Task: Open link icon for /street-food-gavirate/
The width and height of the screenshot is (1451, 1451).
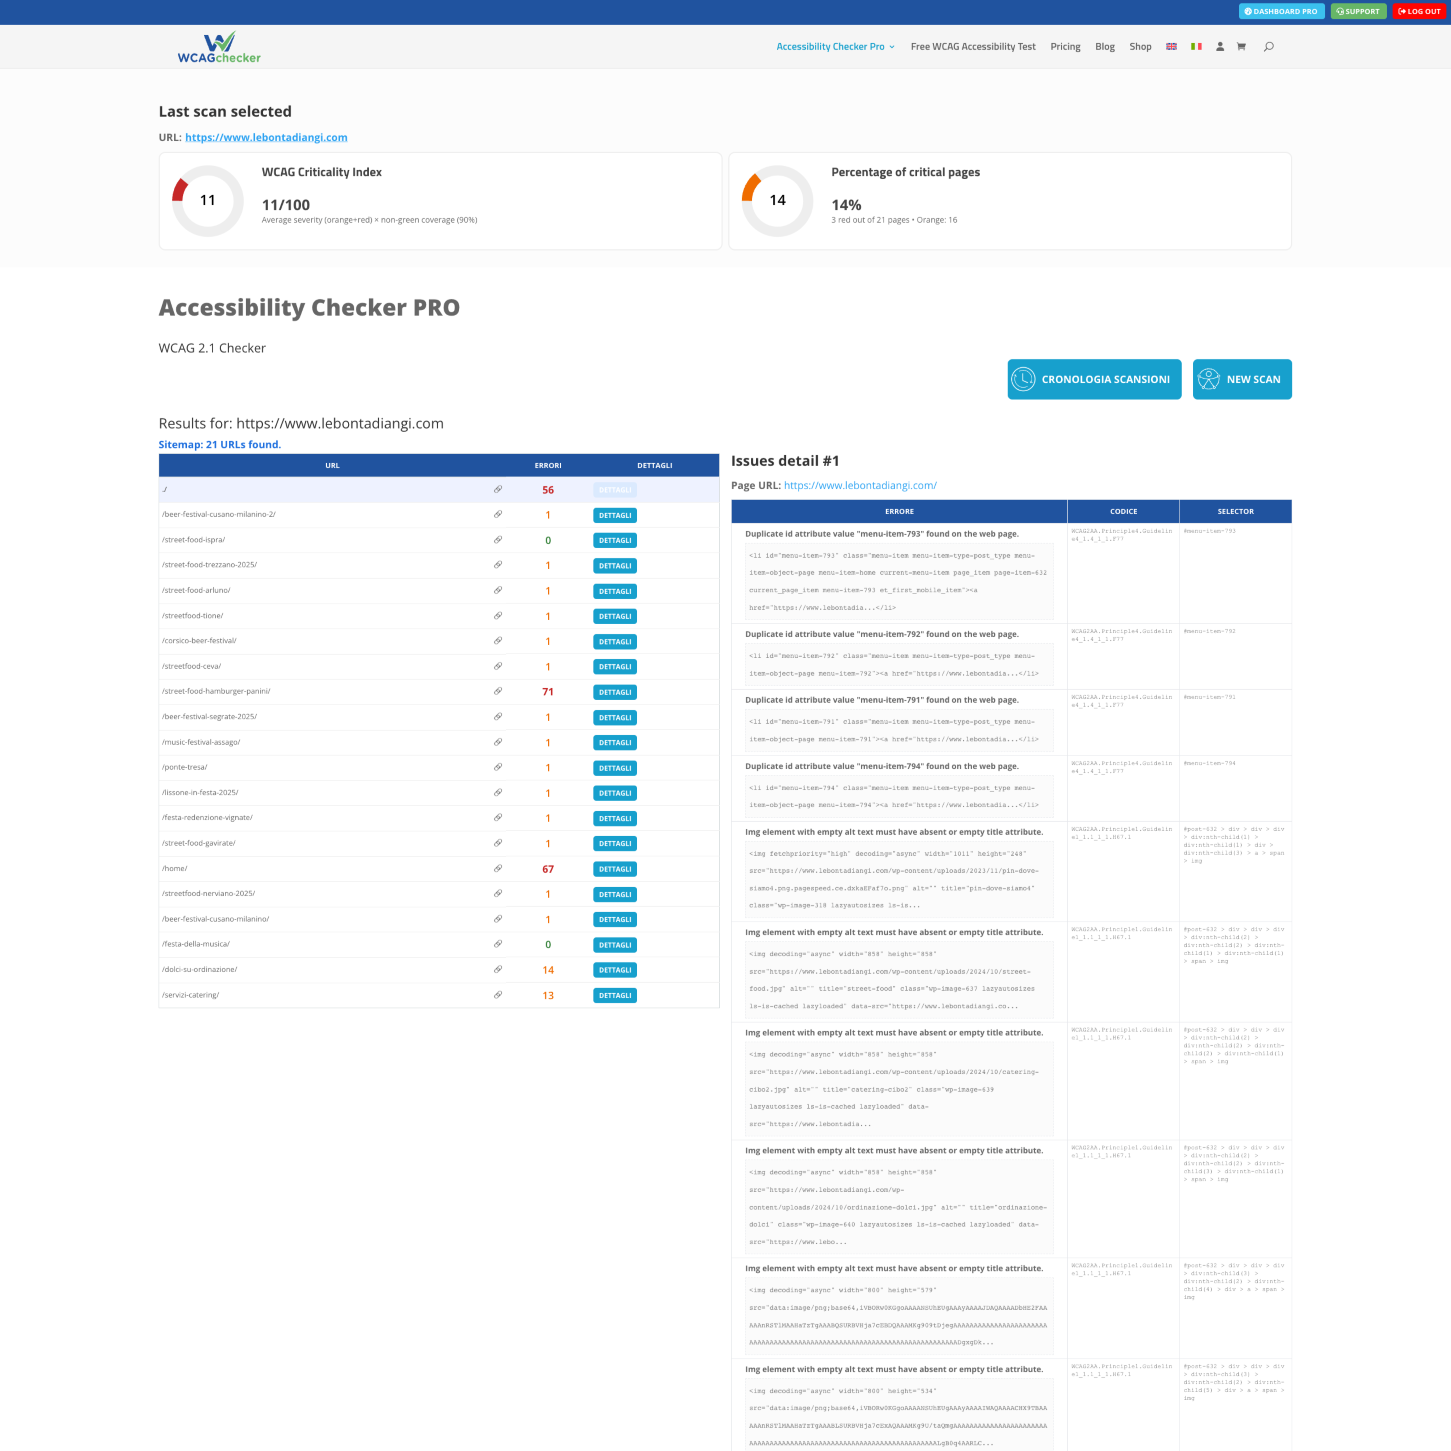Action: click(x=498, y=843)
